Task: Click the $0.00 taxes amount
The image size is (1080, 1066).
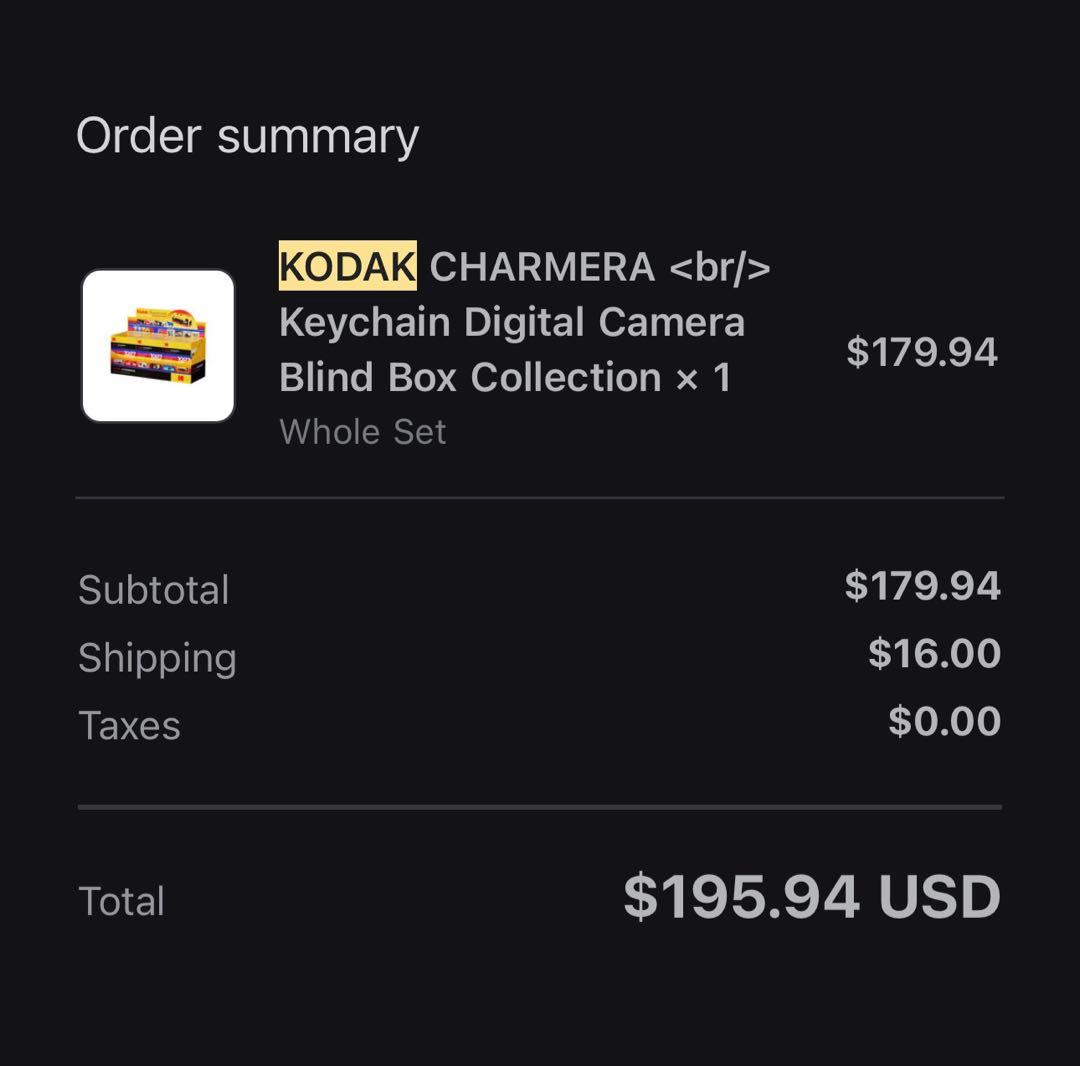Action: coord(944,721)
